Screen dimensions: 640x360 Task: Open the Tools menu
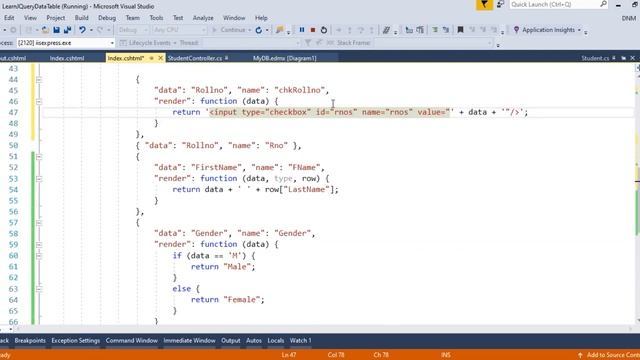(x=156, y=18)
